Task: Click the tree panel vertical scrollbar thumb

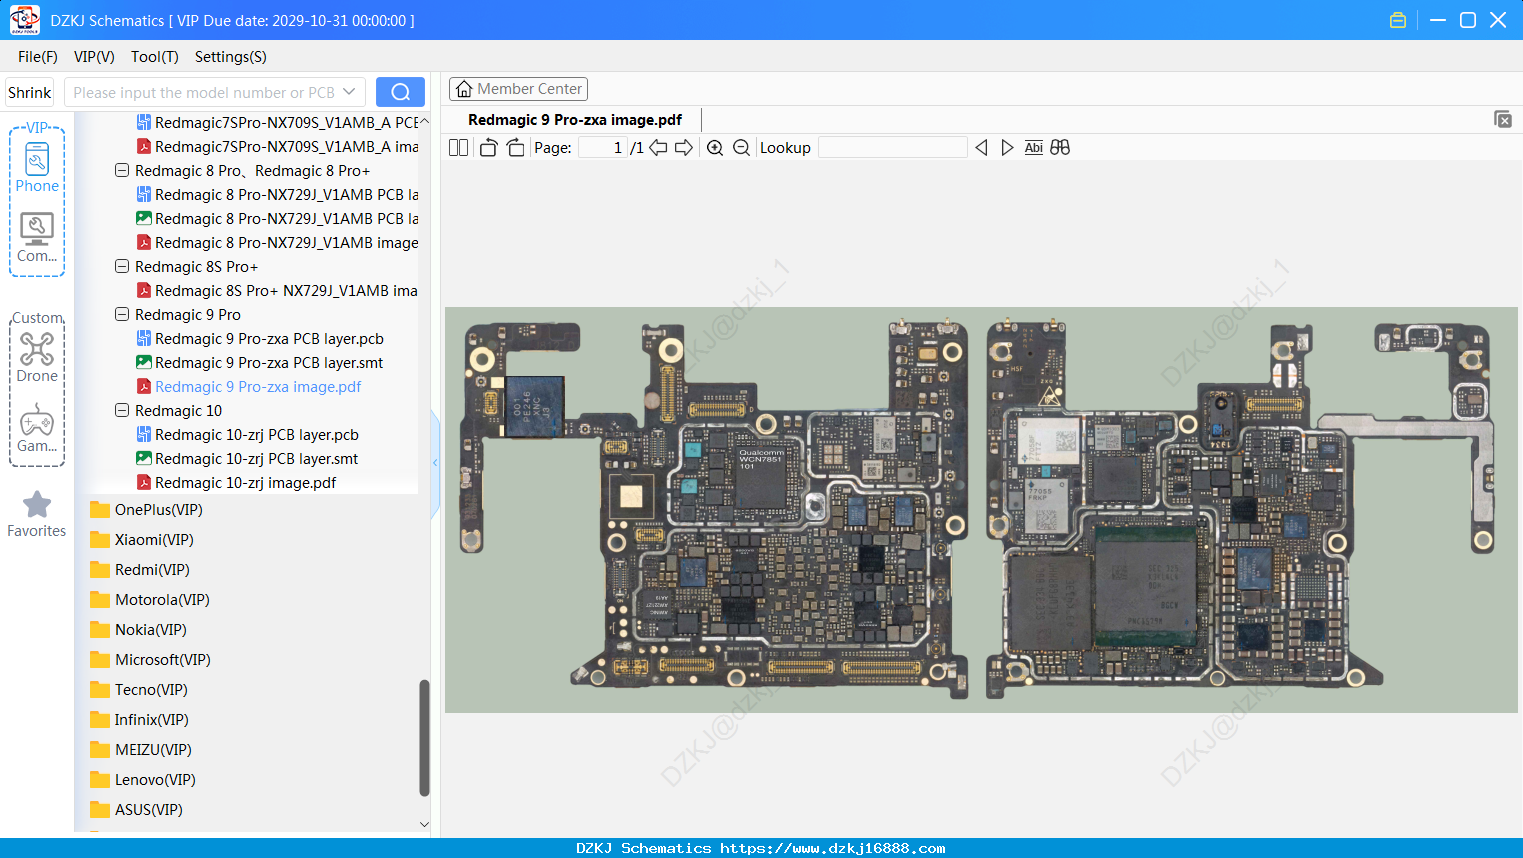Action: (x=424, y=738)
